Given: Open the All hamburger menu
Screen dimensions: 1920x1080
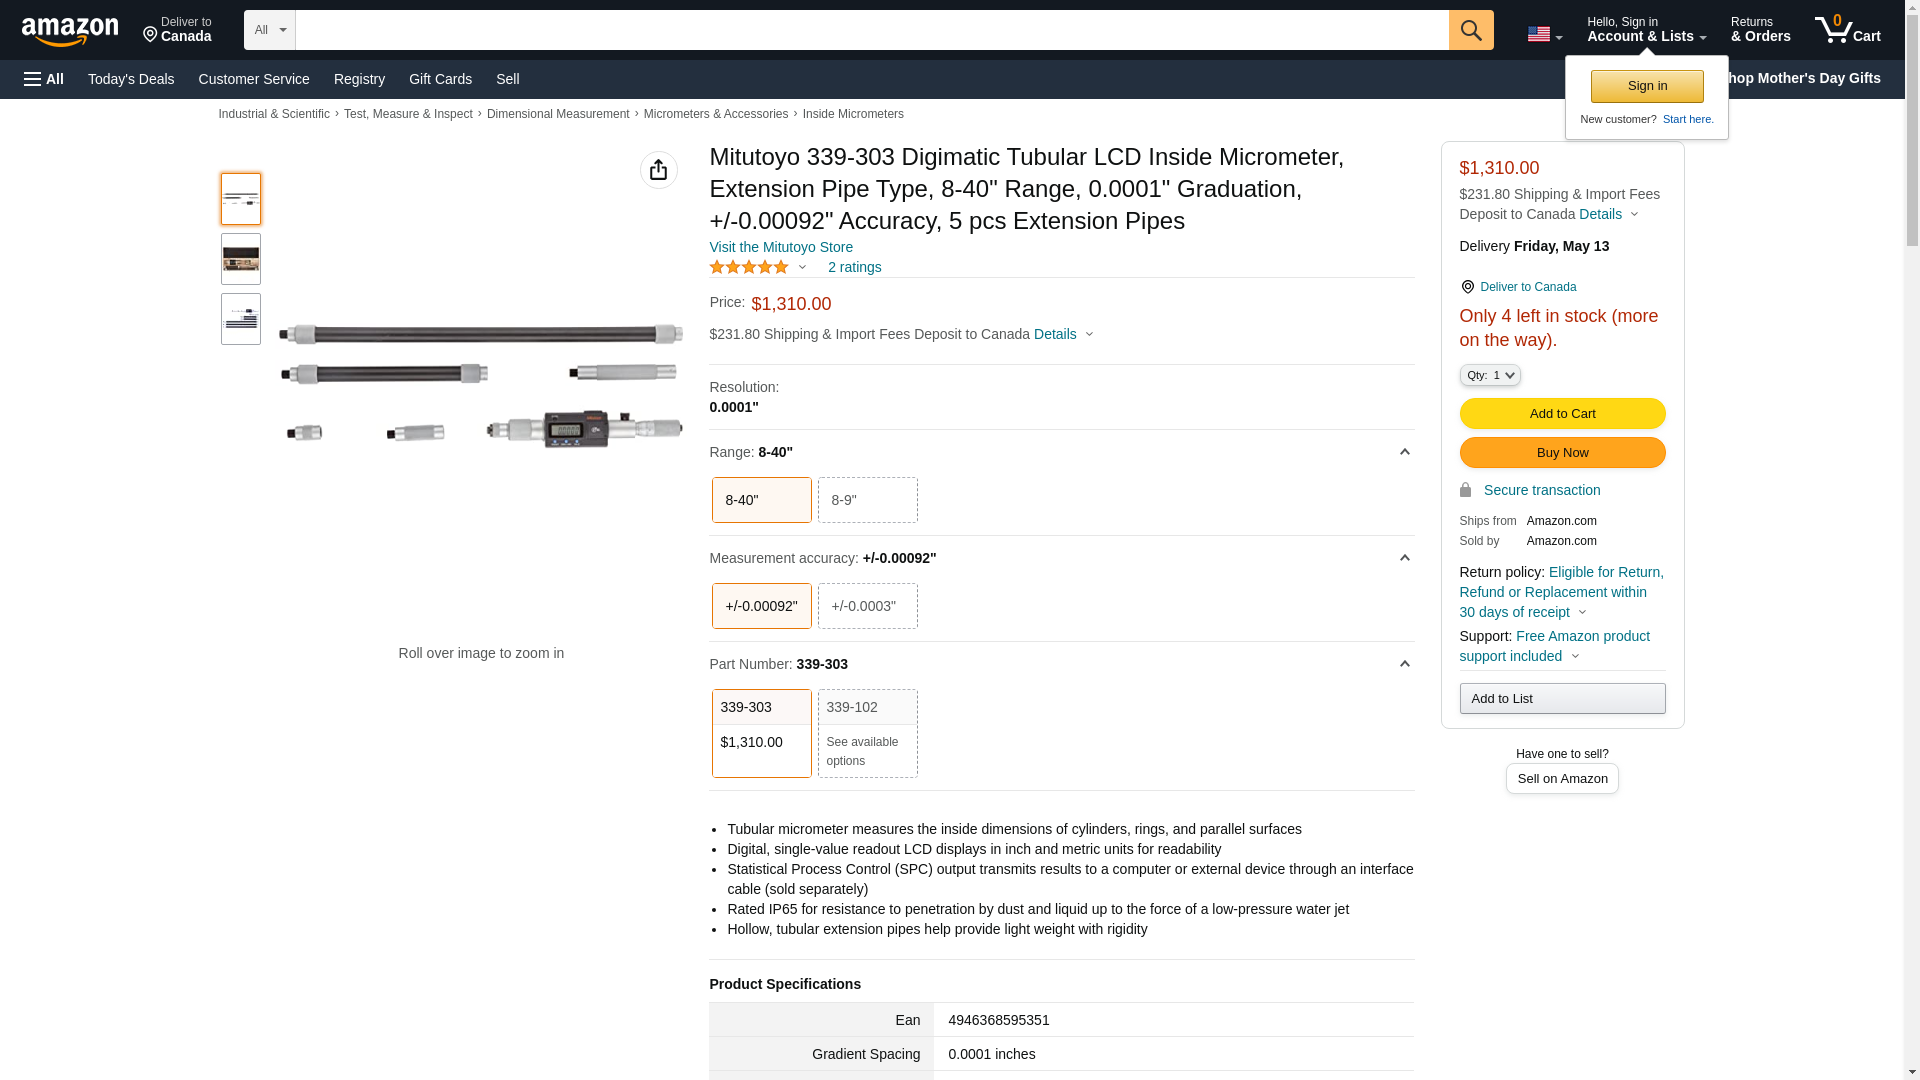Looking at the screenshot, I should tap(44, 79).
